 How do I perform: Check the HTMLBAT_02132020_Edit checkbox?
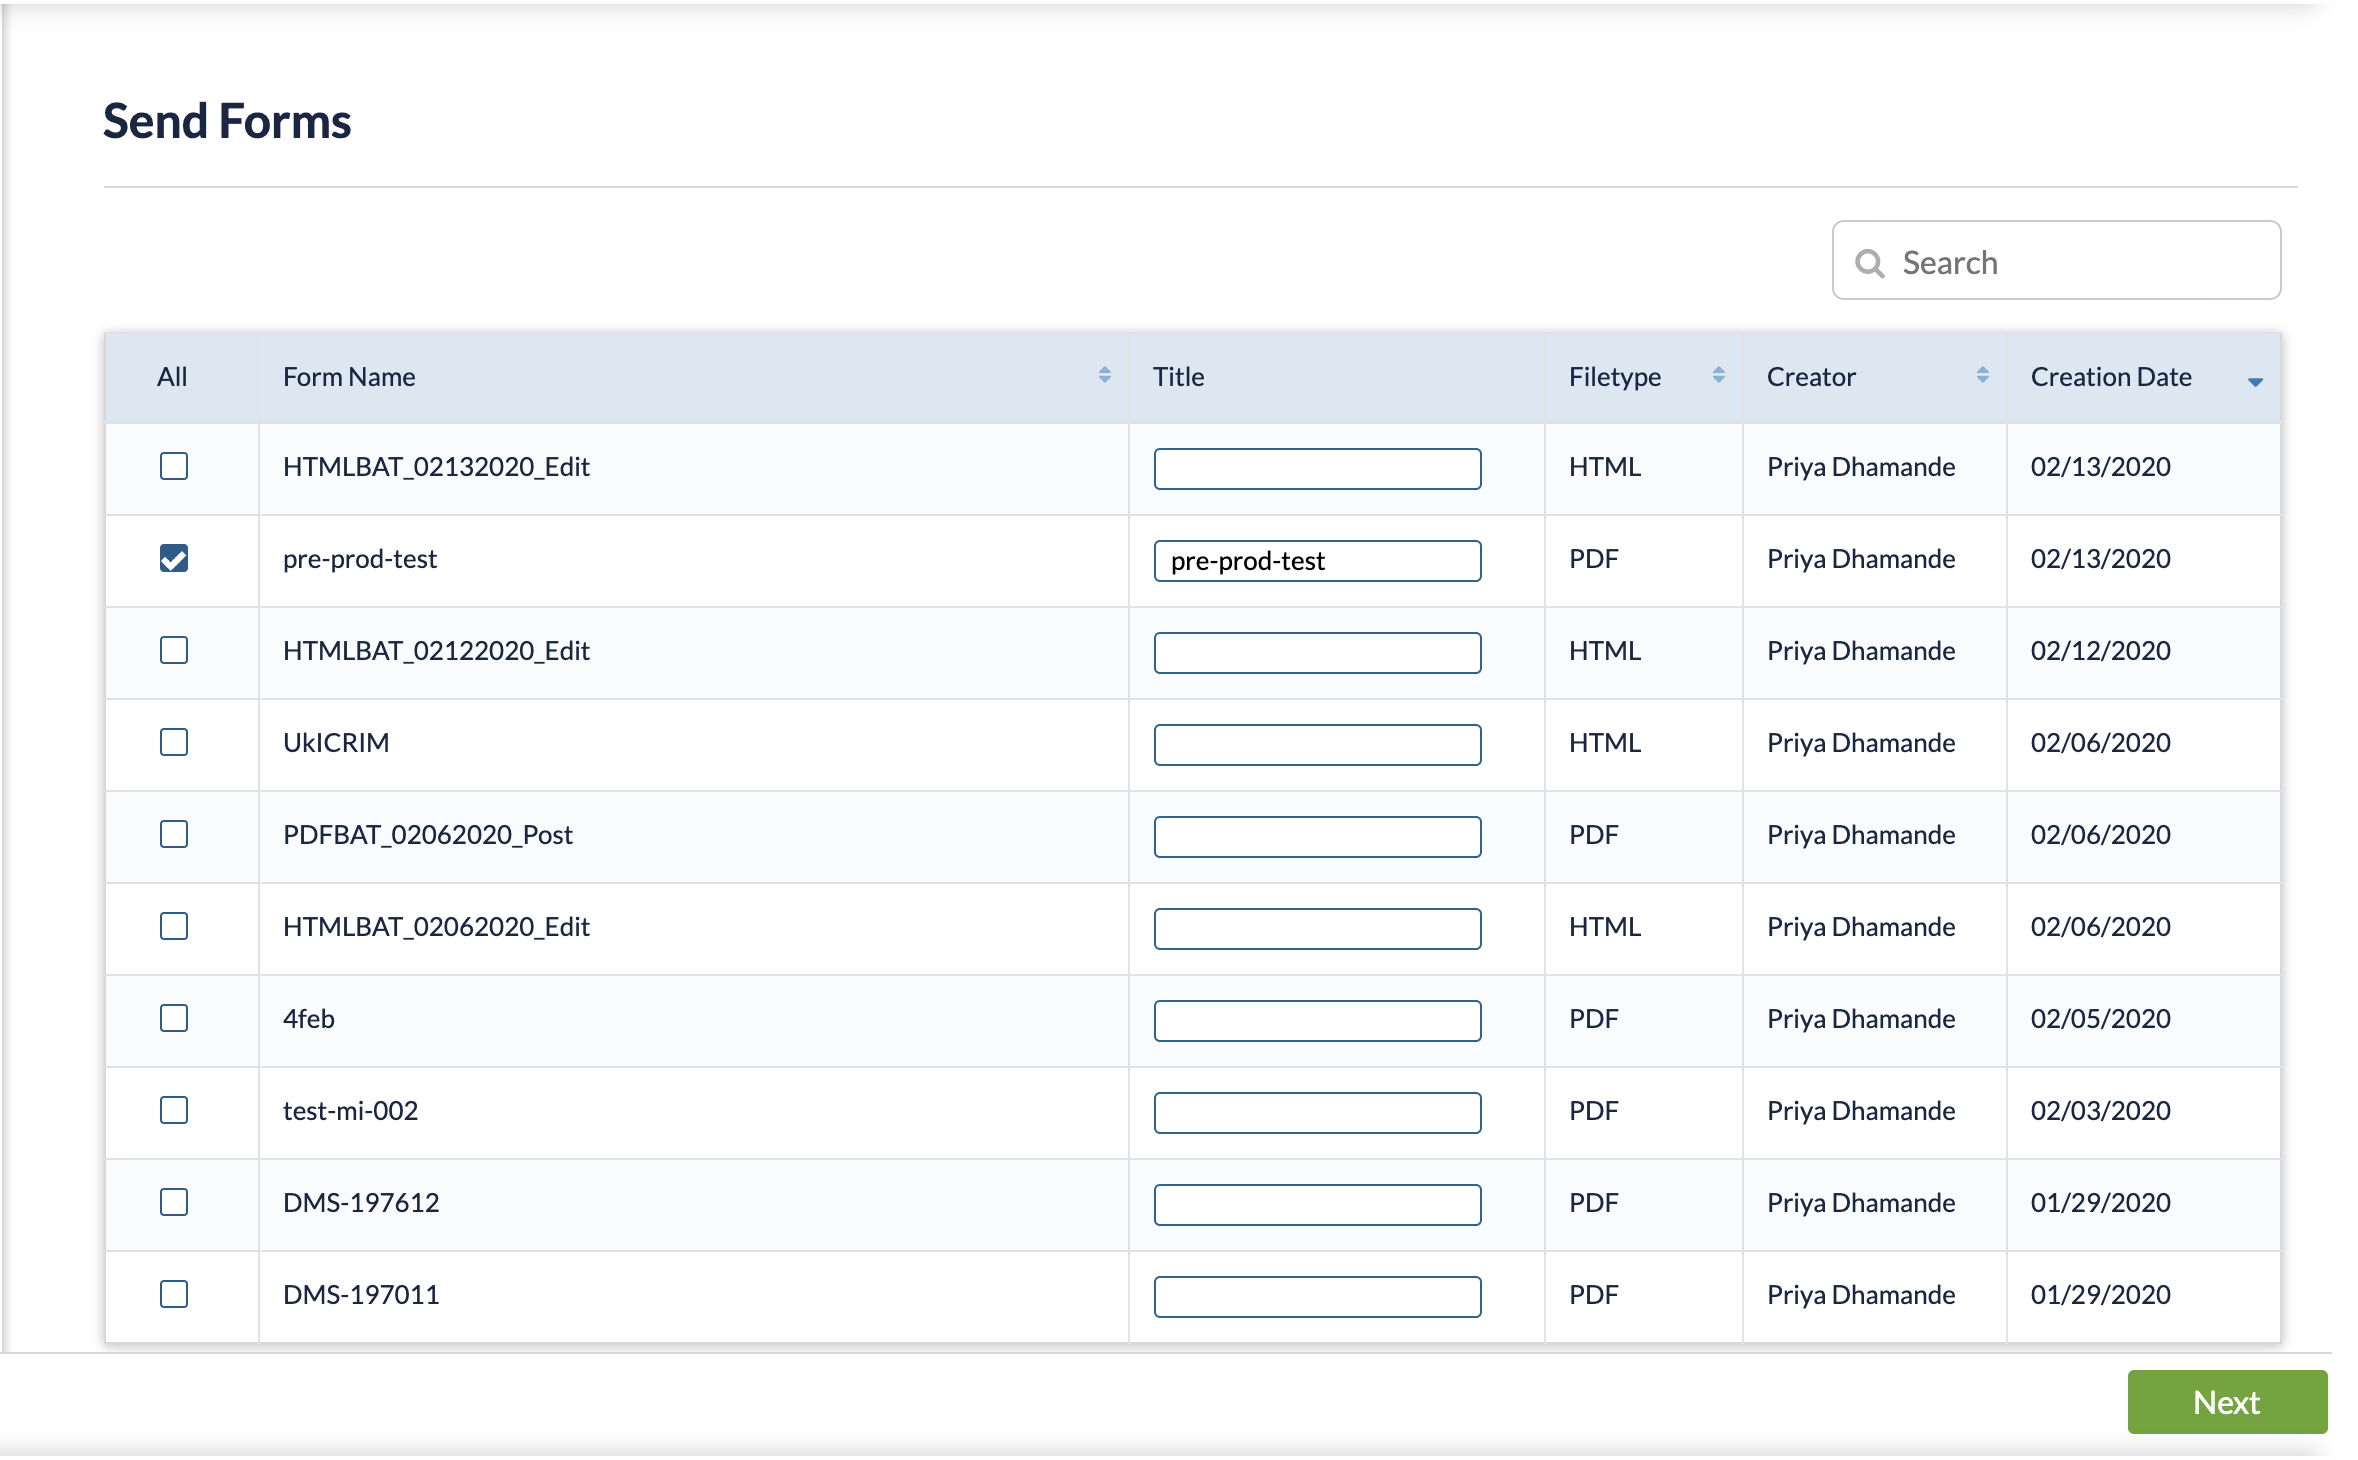174,466
